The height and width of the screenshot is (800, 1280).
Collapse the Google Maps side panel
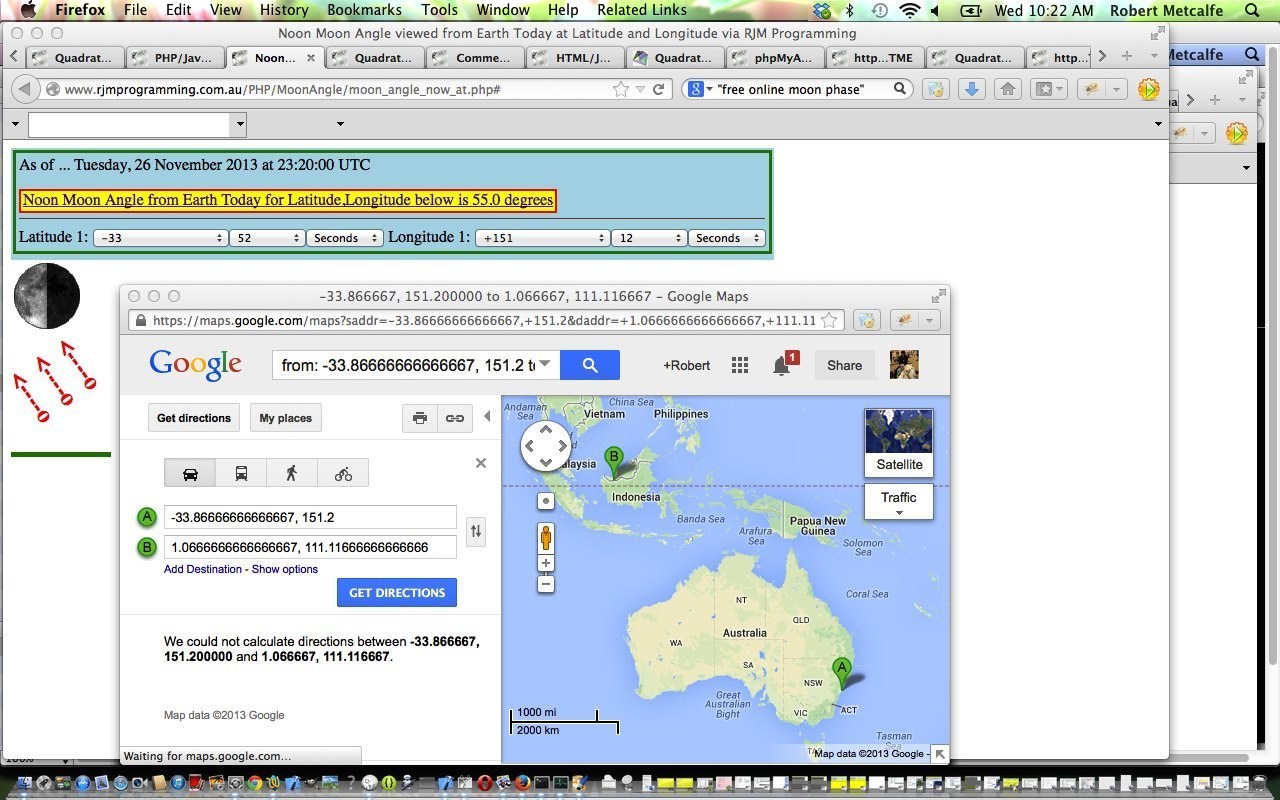(x=487, y=417)
